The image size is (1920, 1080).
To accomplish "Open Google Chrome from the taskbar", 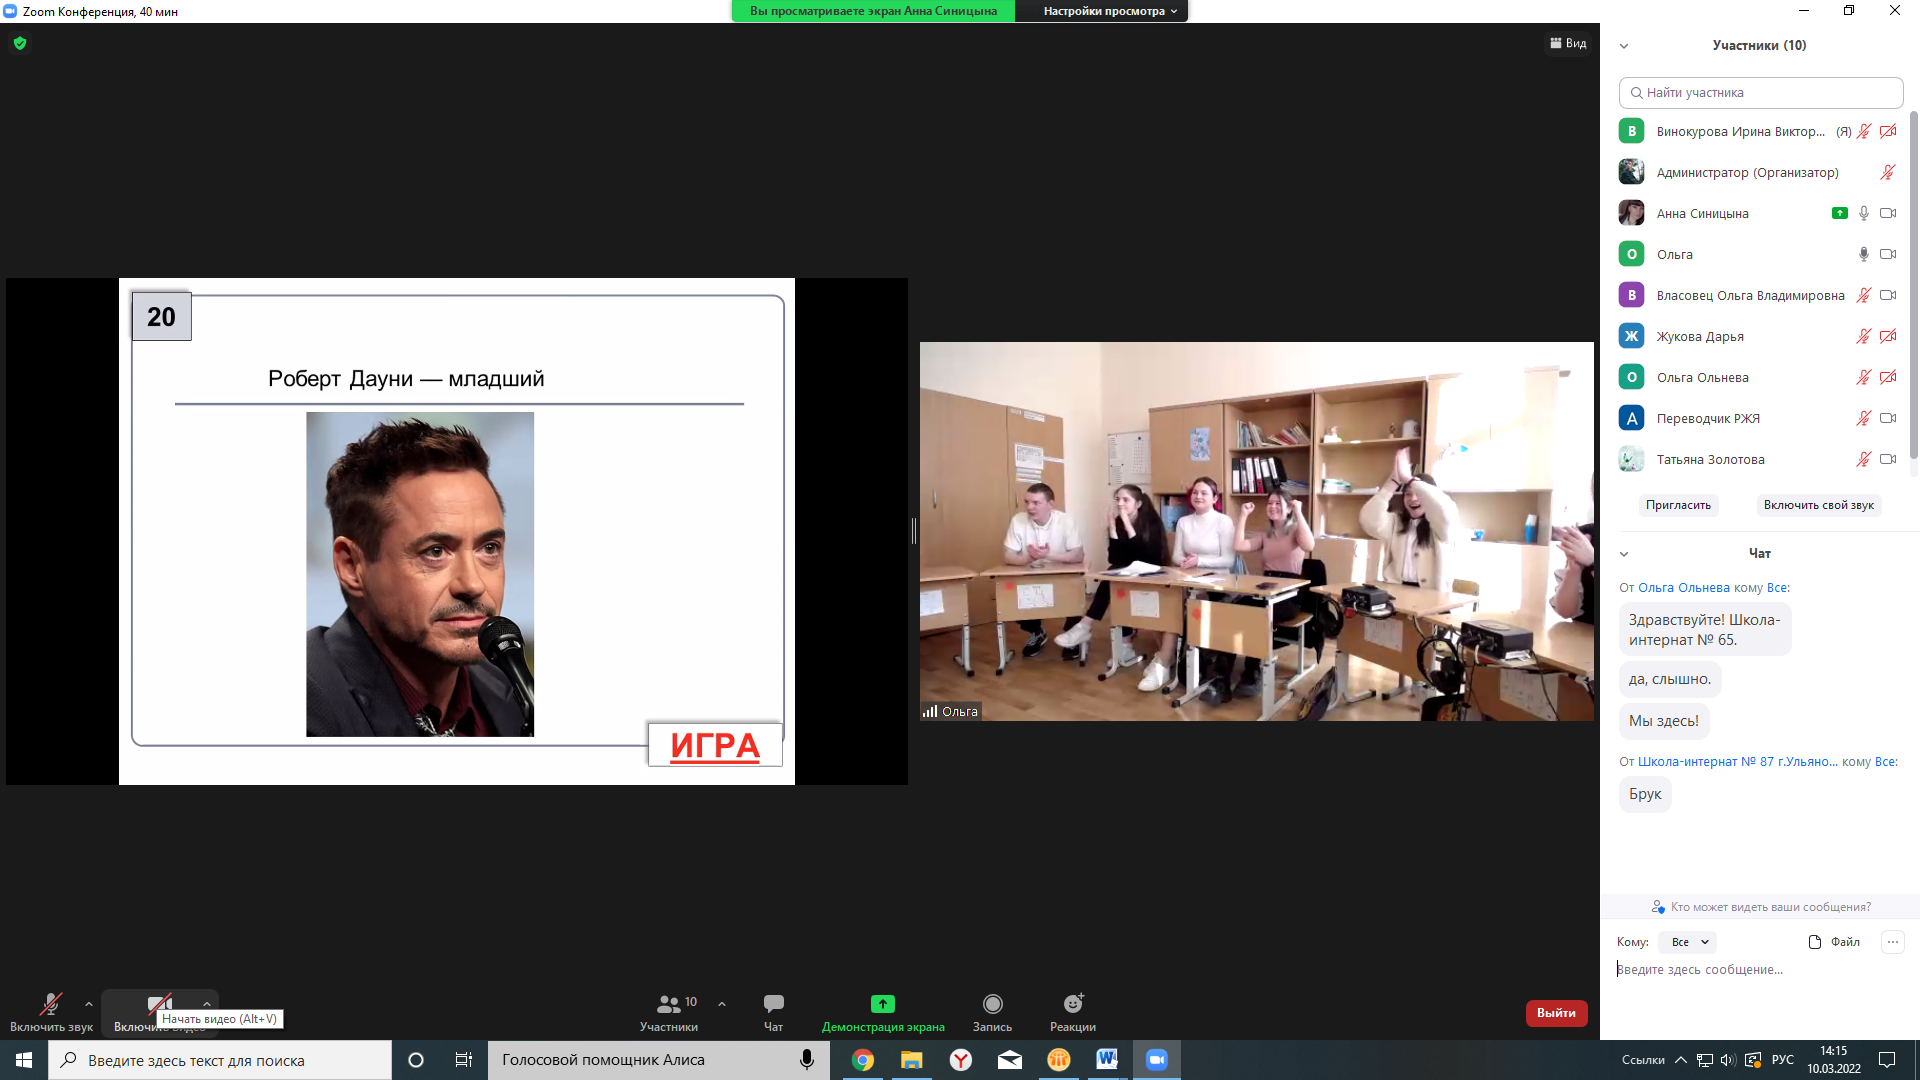I will [862, 1060].
